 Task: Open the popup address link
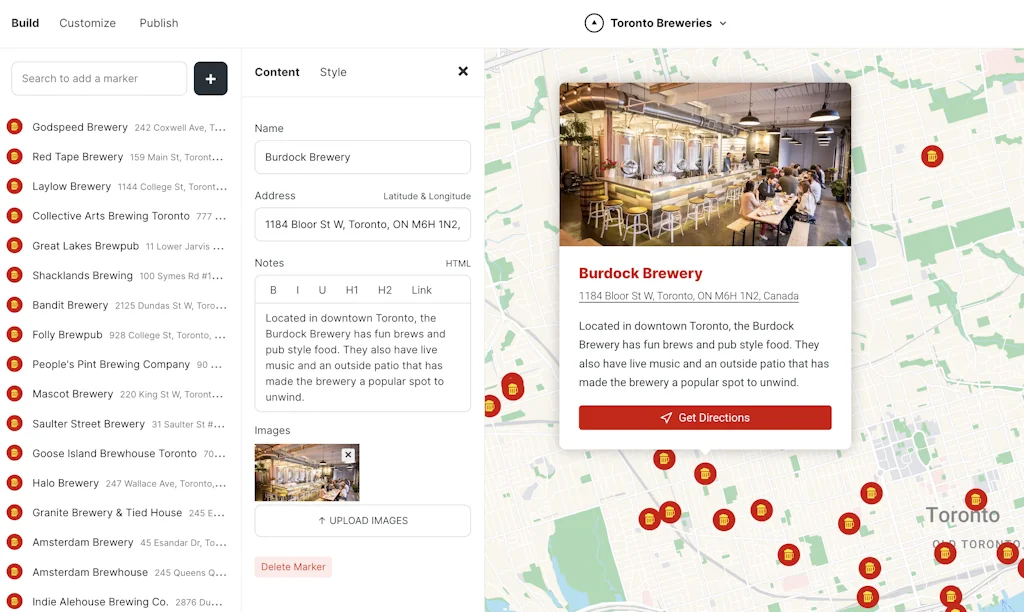coord(688,296)
